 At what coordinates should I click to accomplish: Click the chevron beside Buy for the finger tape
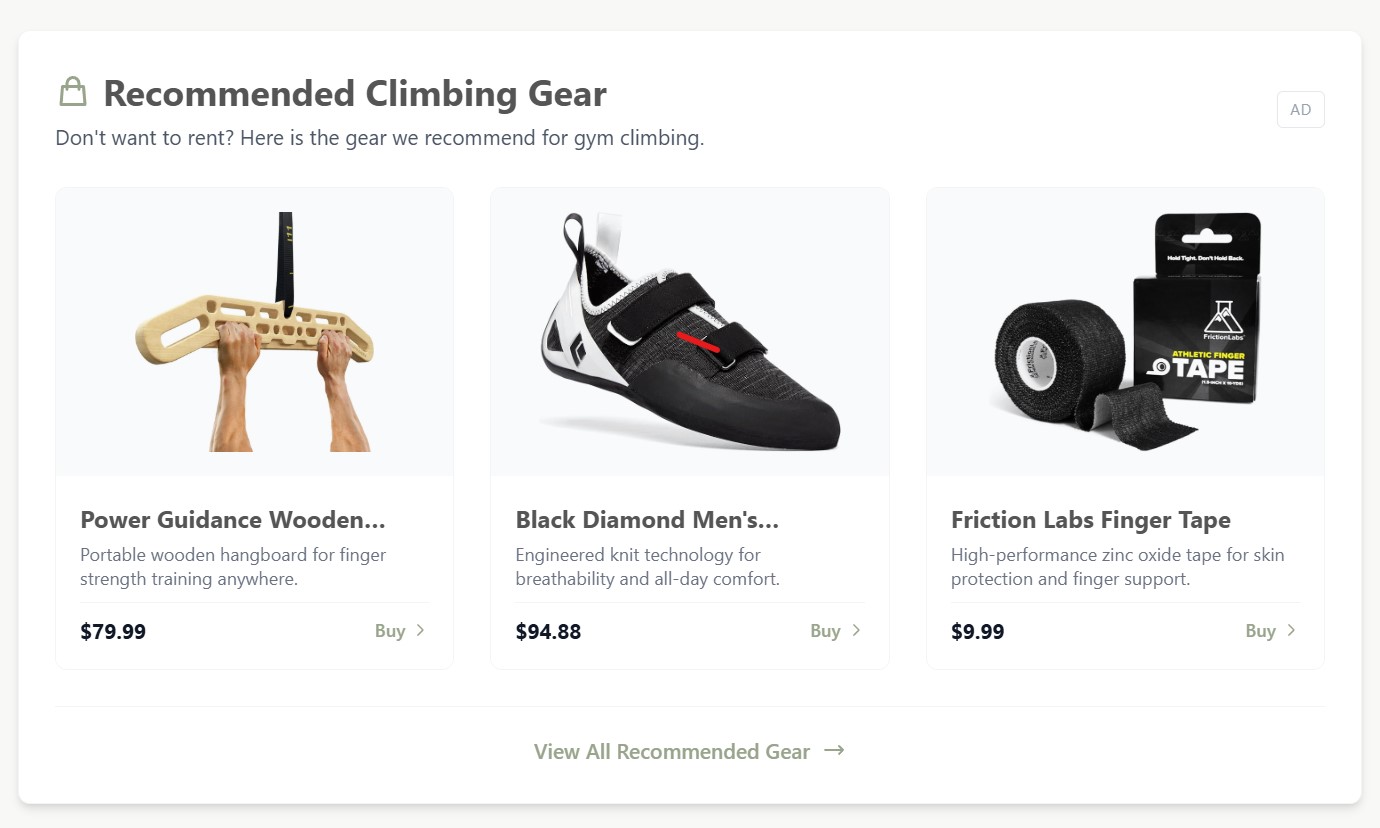1291,631
